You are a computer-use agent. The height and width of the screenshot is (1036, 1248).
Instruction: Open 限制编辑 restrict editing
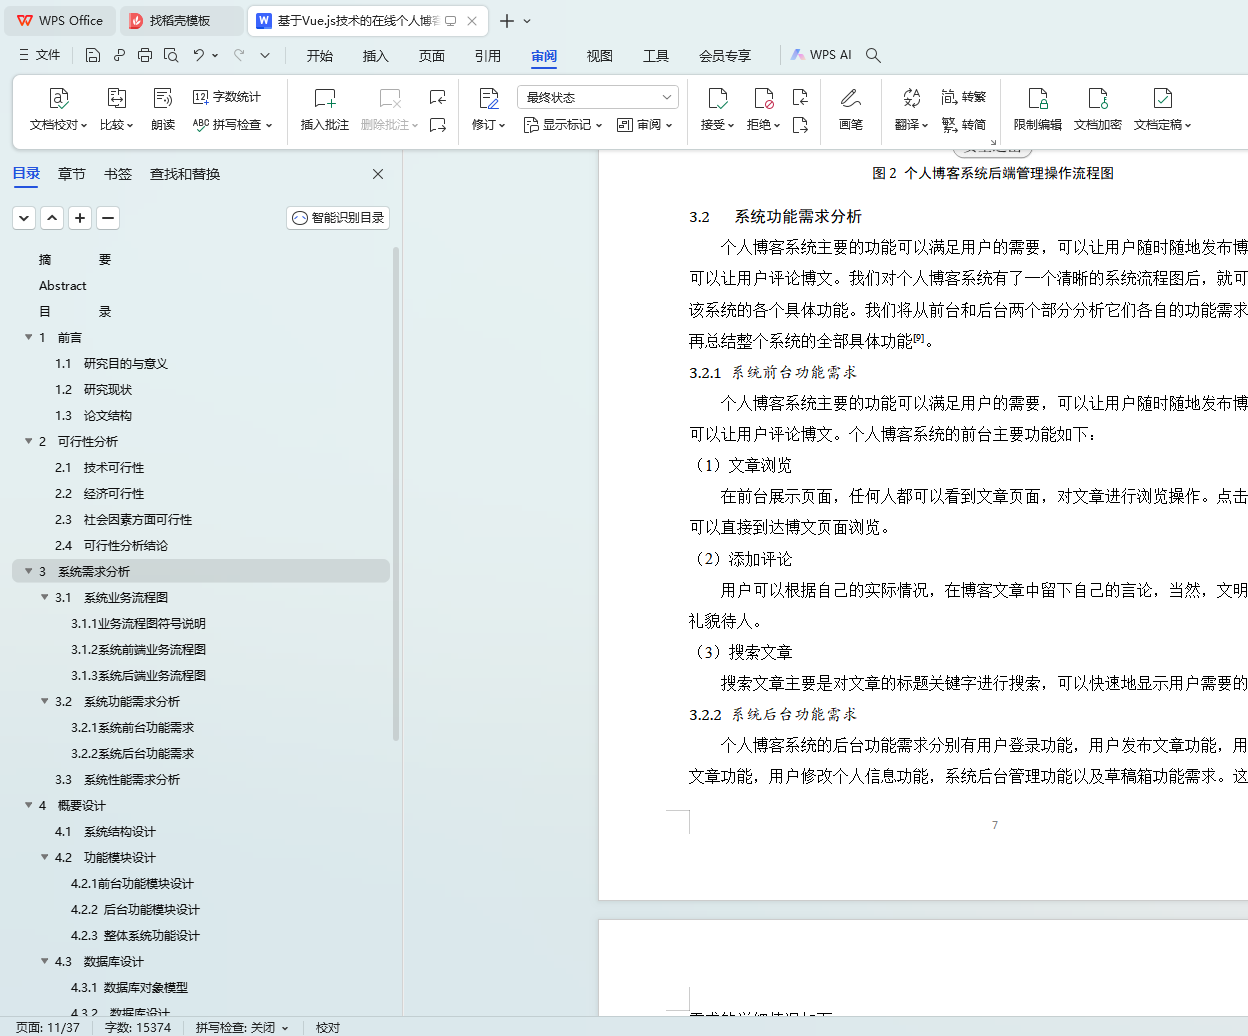1038,110
